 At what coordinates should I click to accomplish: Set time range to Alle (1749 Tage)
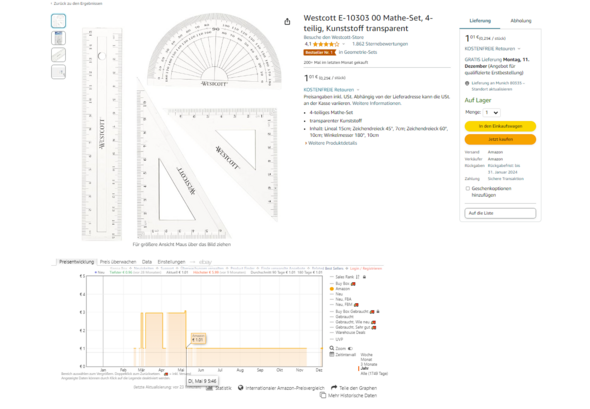click(374, 374)
